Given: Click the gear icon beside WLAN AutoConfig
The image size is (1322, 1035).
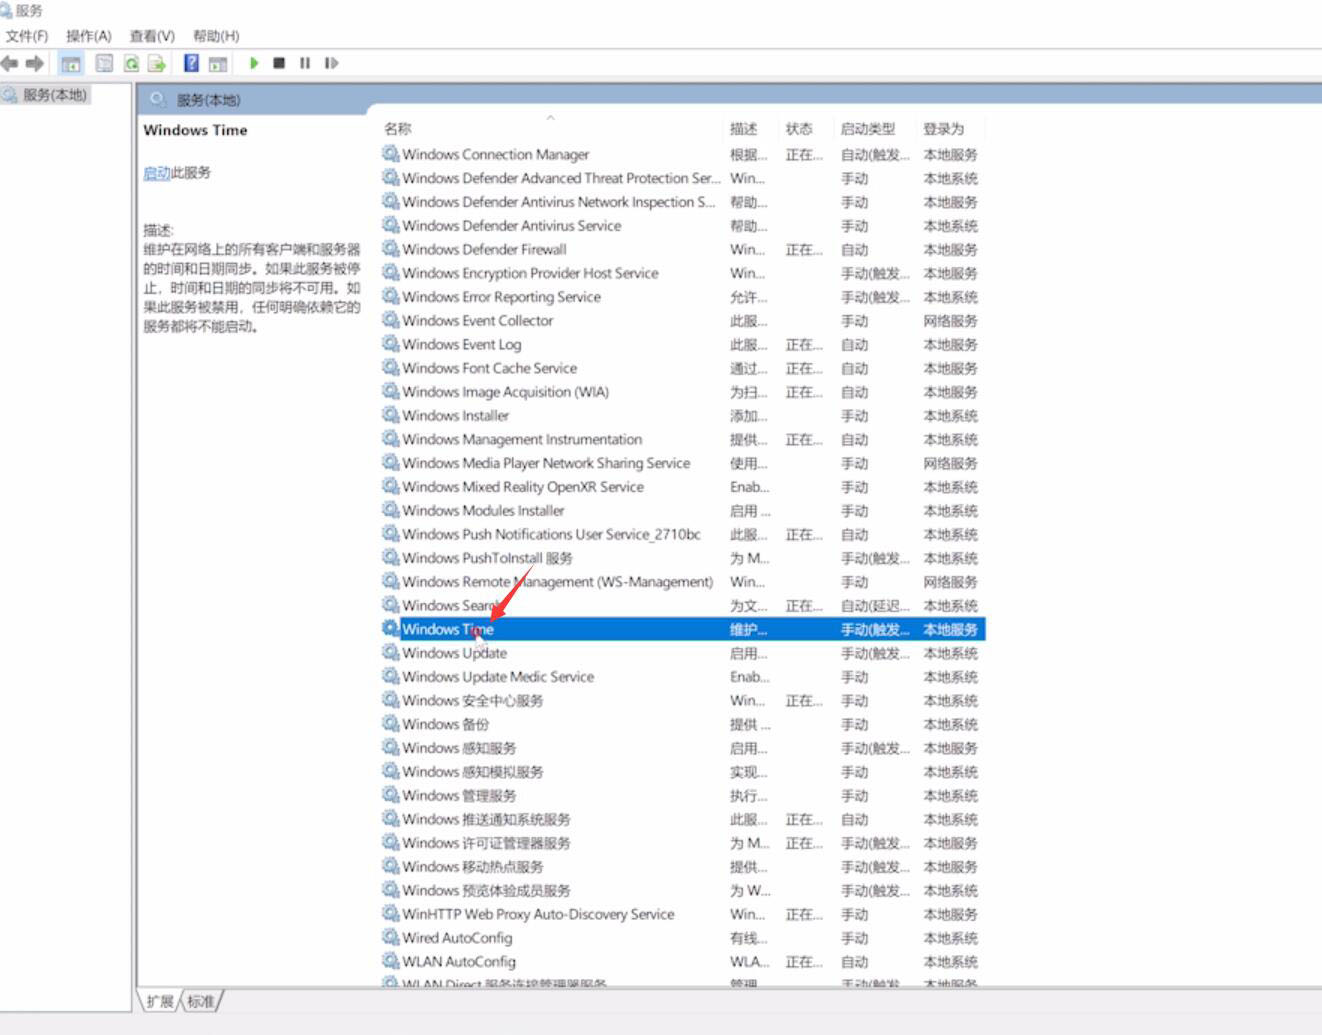Looking at the screenshot, I should coord(390,961).
